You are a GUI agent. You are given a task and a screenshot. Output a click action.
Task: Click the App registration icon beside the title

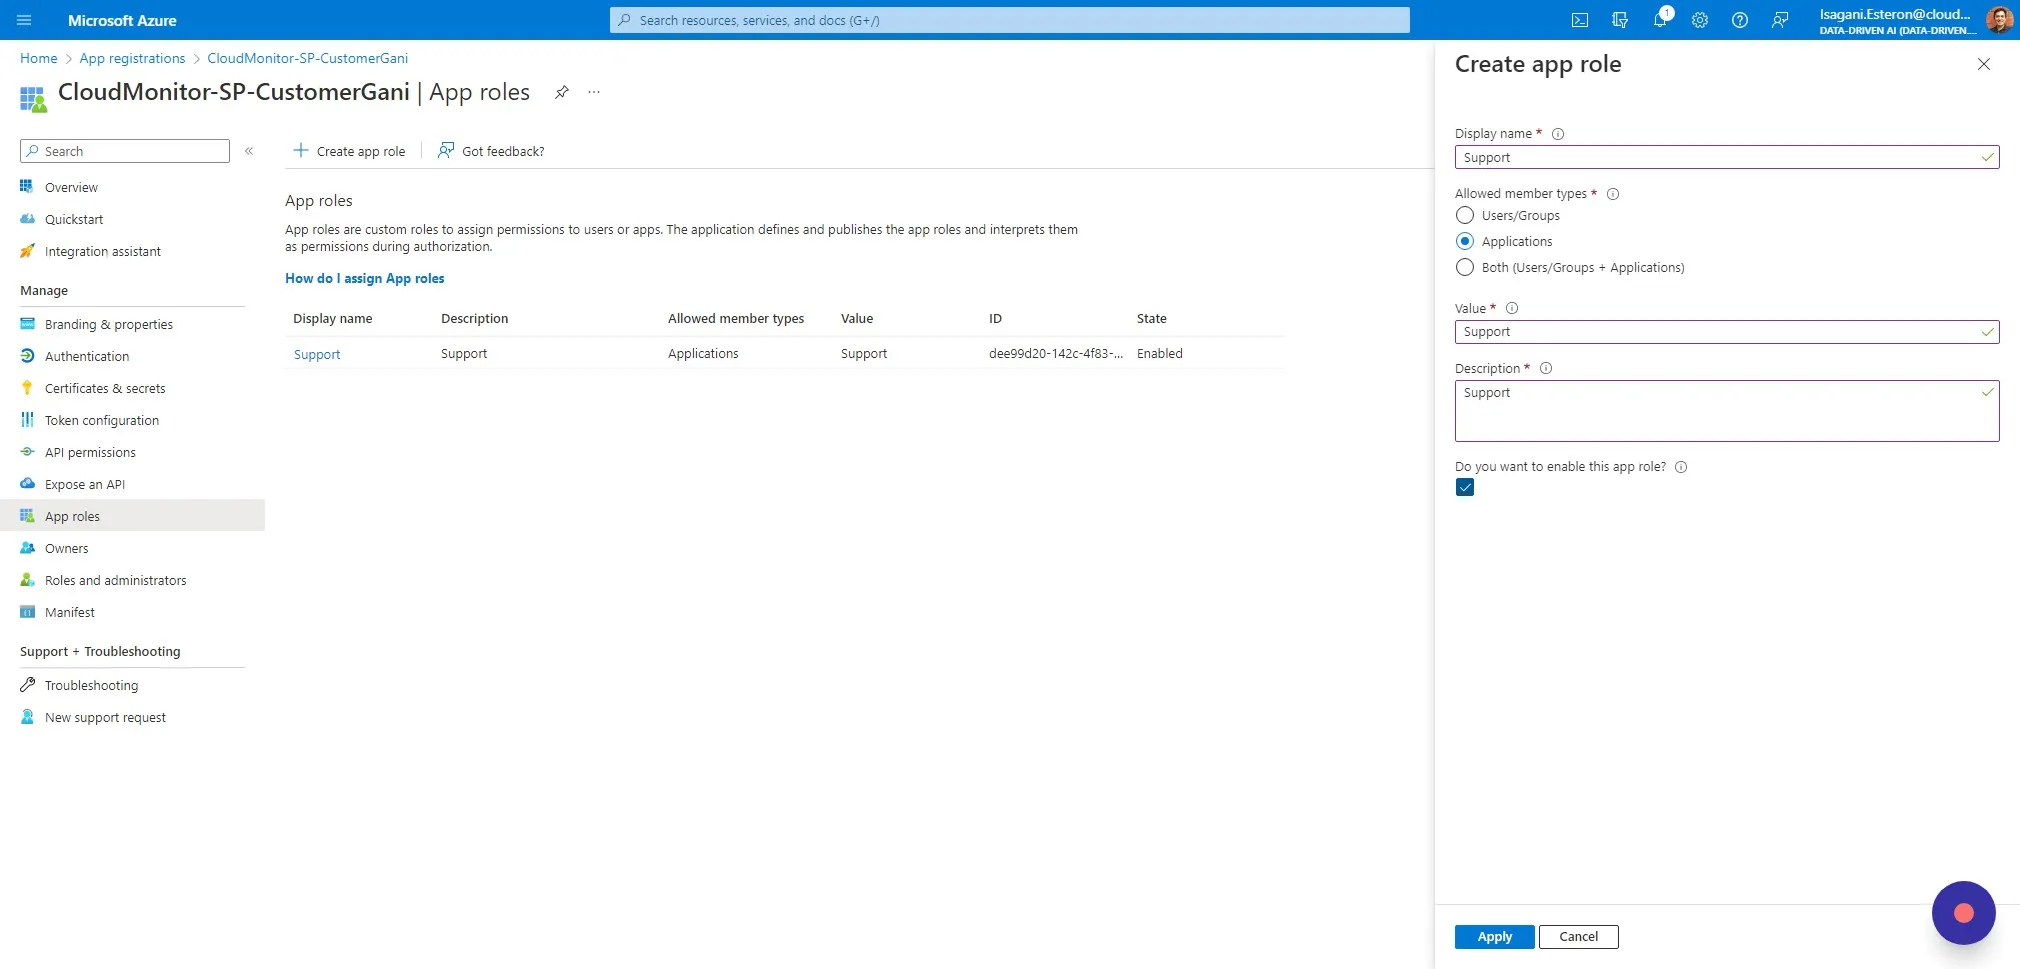[x=33, y=99]
